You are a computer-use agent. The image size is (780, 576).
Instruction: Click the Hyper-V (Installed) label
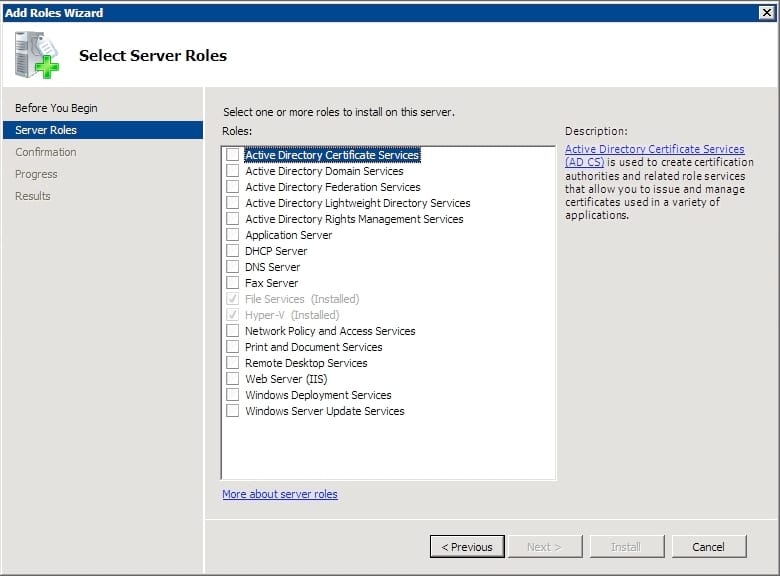[292, 315]
